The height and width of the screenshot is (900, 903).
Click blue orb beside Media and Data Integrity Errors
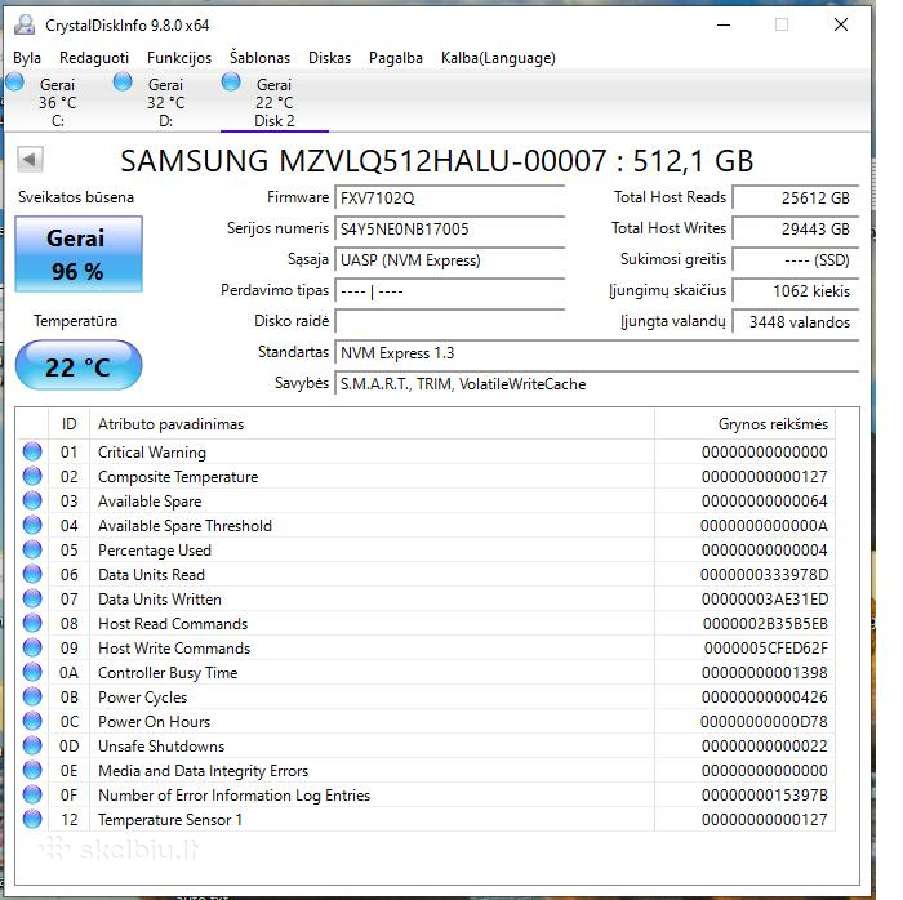point(32,770)
